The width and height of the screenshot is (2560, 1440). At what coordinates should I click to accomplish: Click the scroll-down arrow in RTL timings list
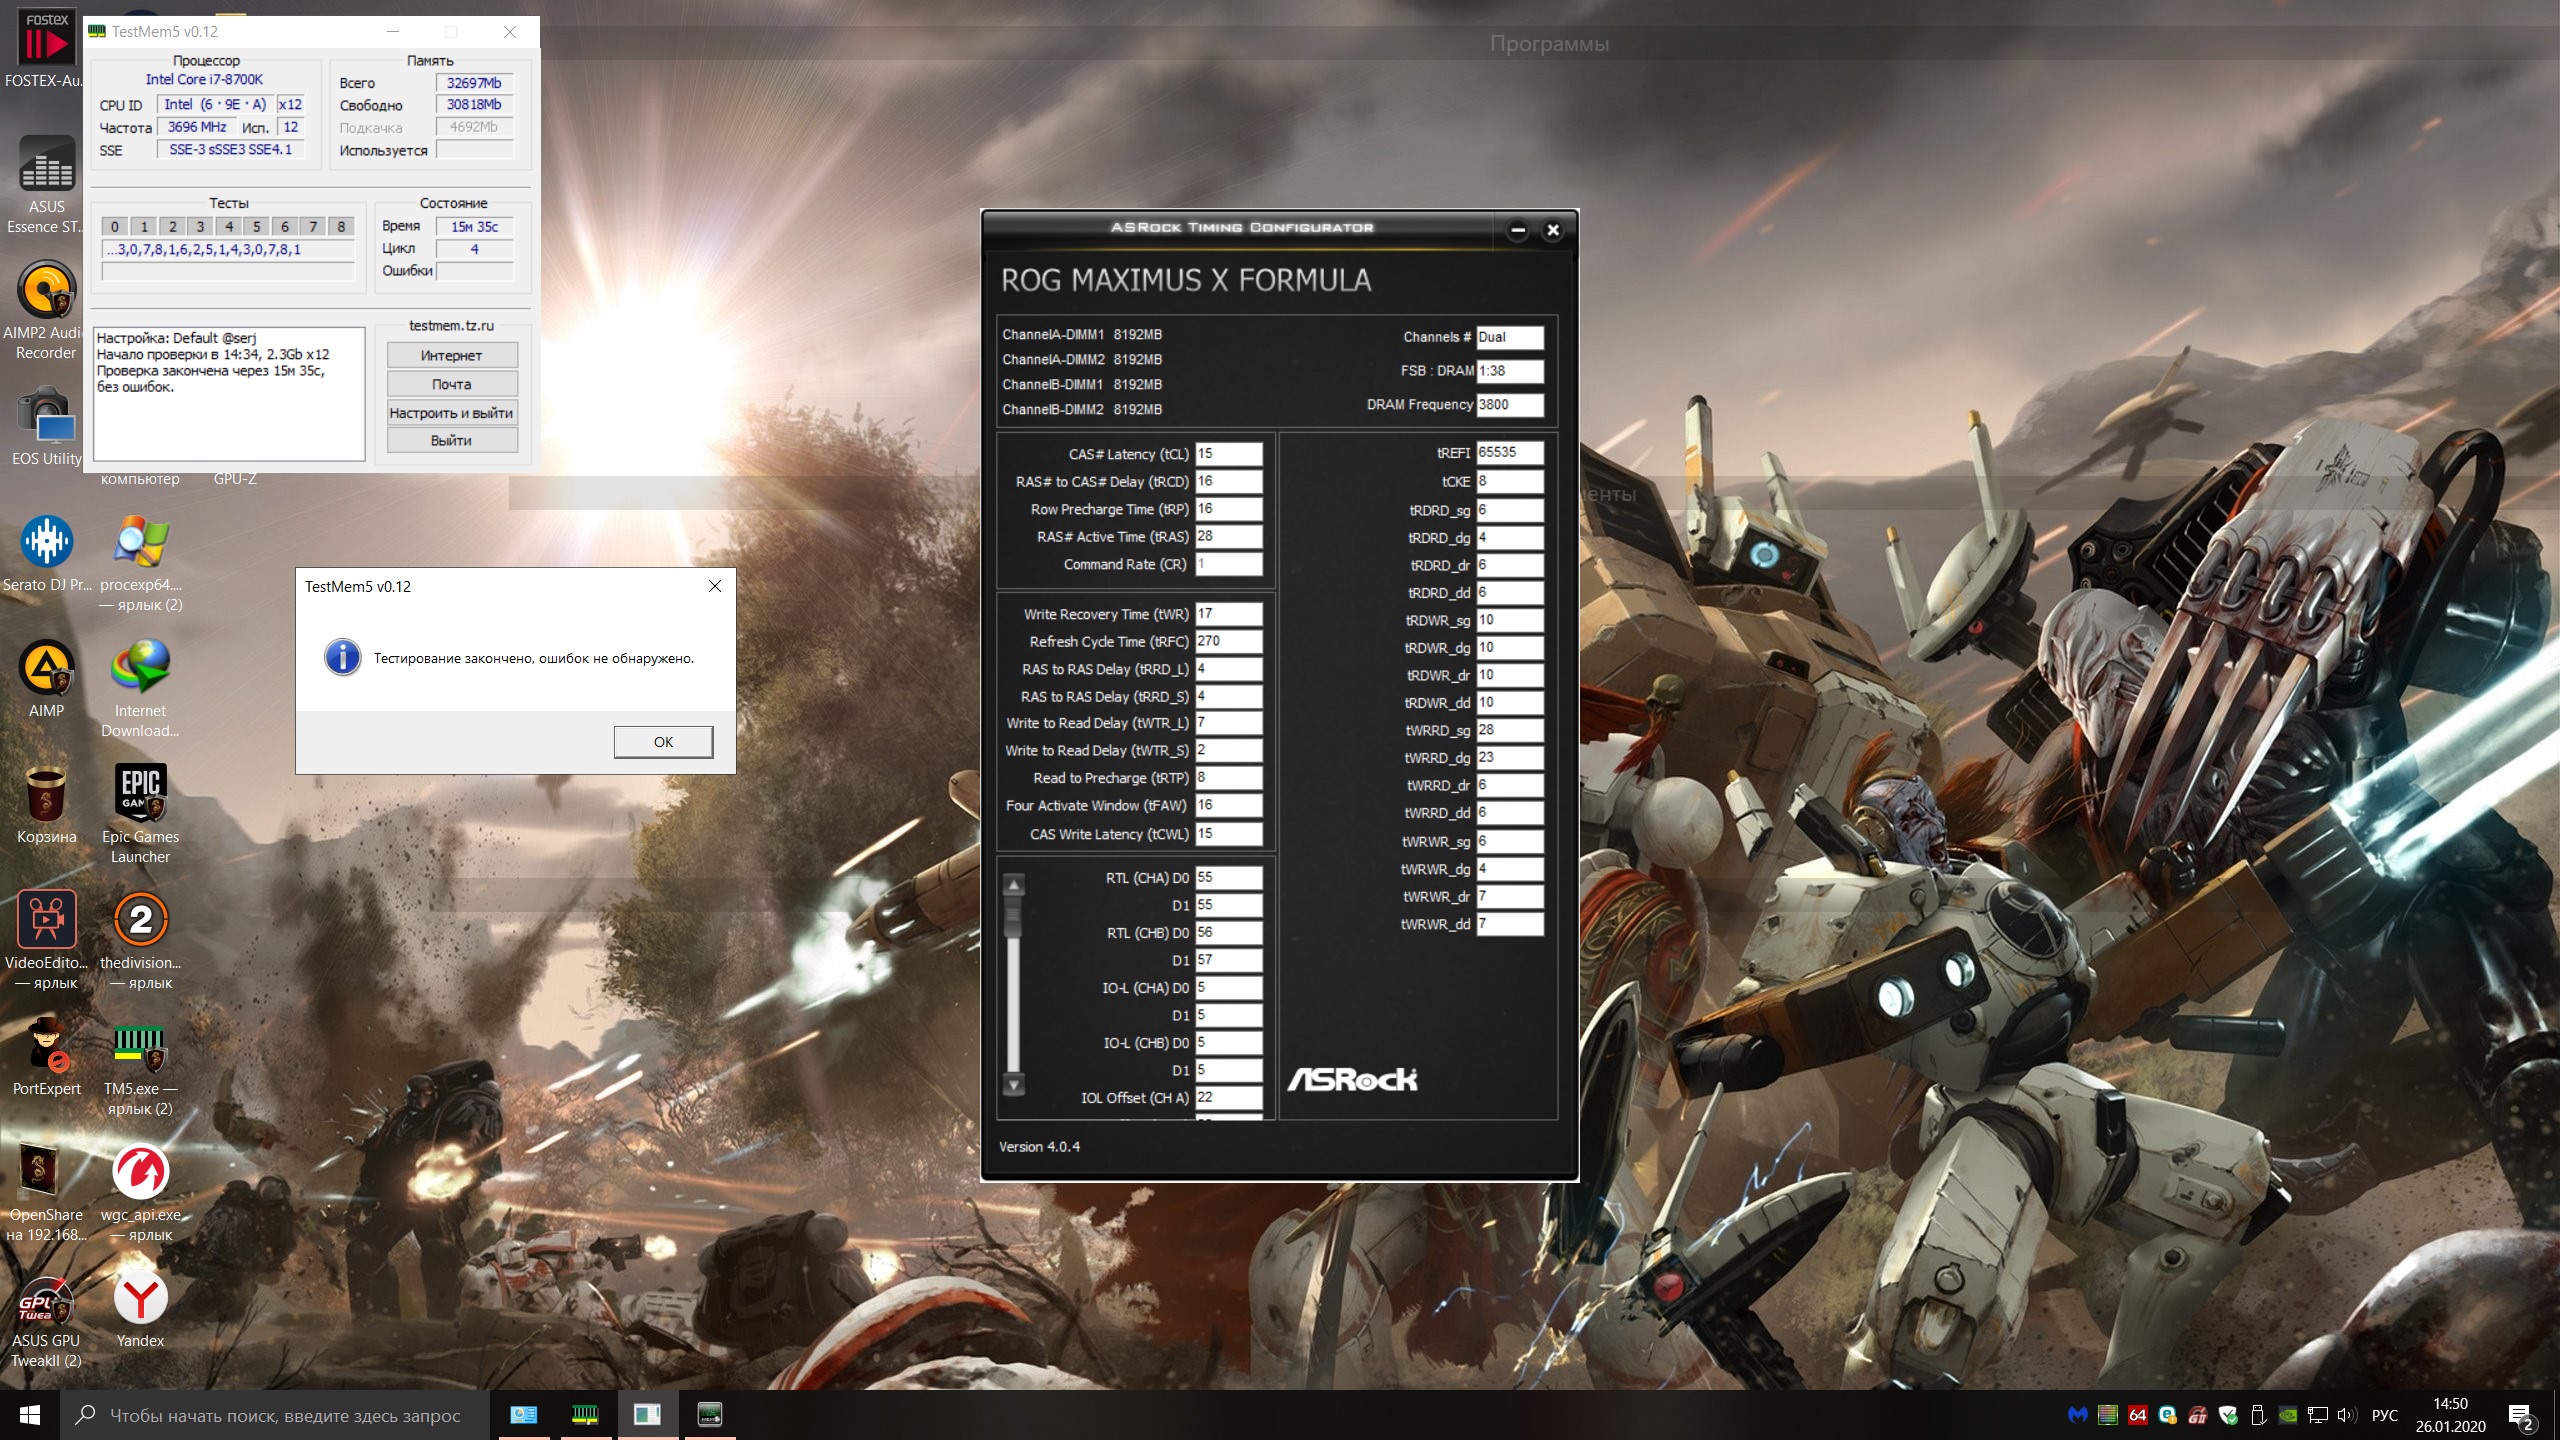1013,1085
